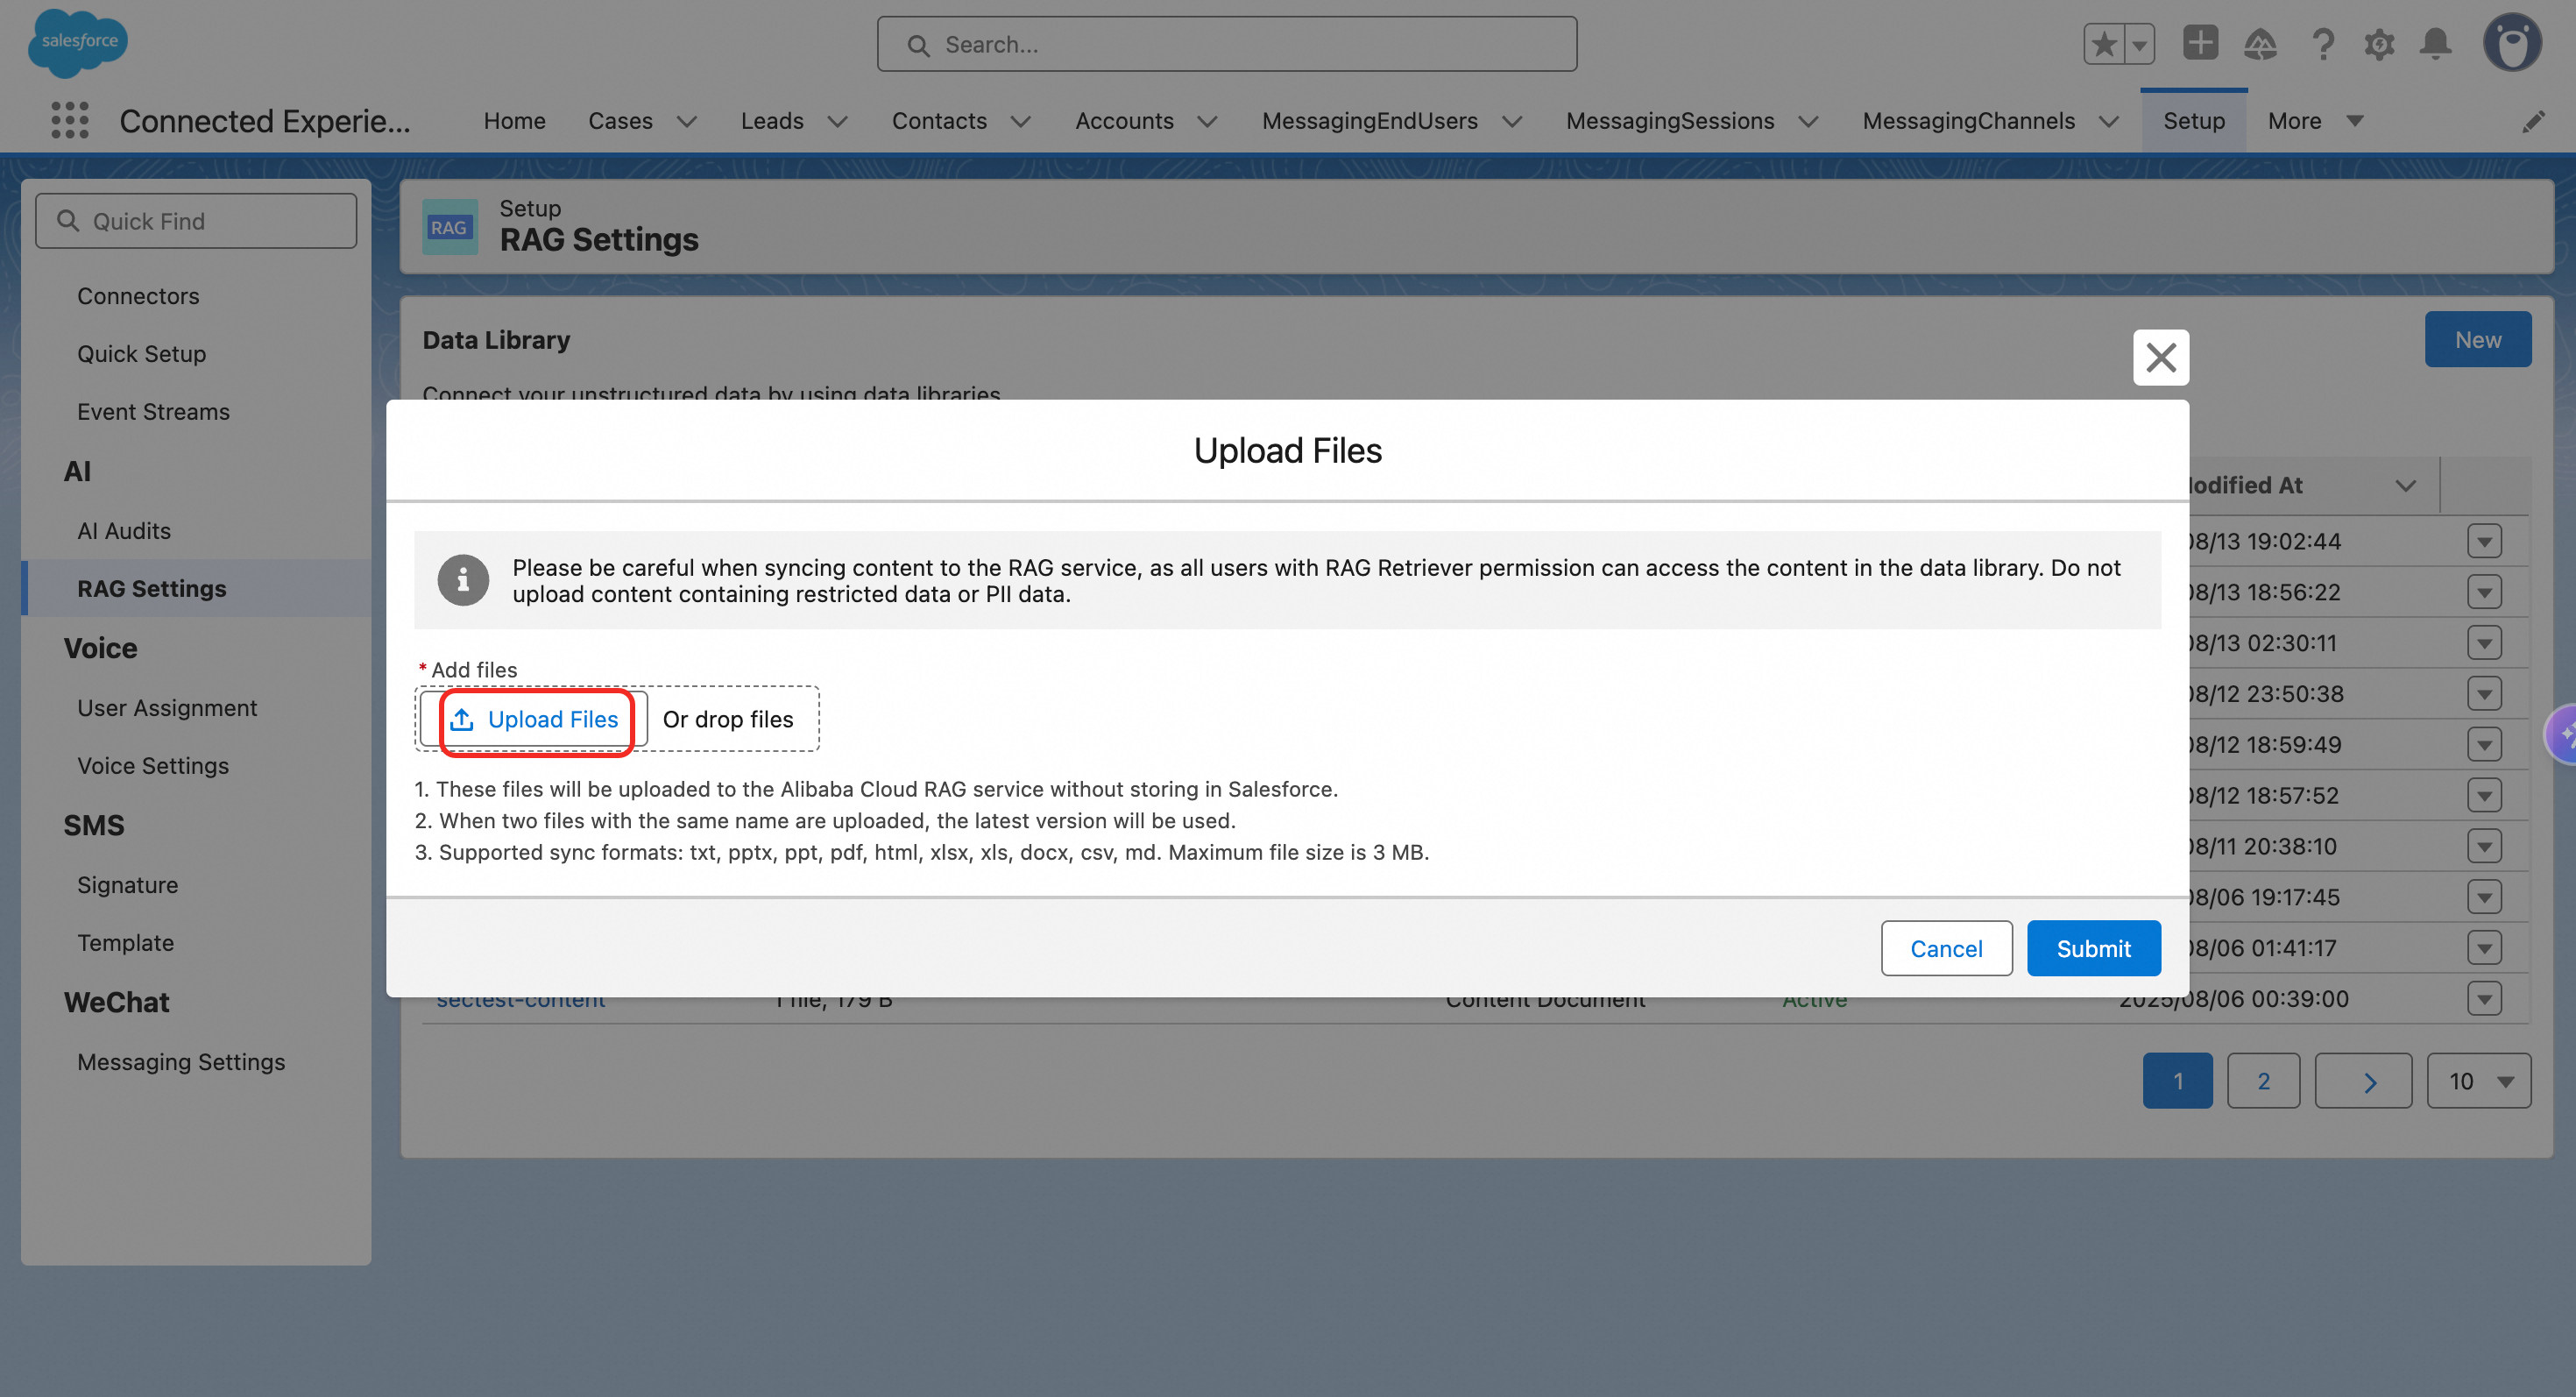Open Quick Setup in the sidebar
The height and width of the screenshot is (1397, 2576).
[x=142, y=354]
